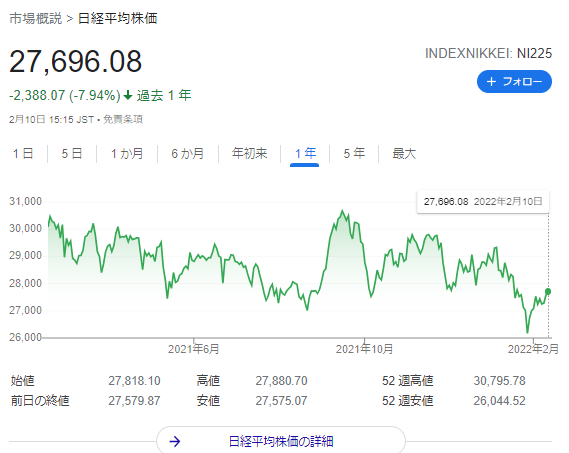Screen dimensions: 569x453
Task: Click the 2021年6月 axis marker
Action: point(193,349)
